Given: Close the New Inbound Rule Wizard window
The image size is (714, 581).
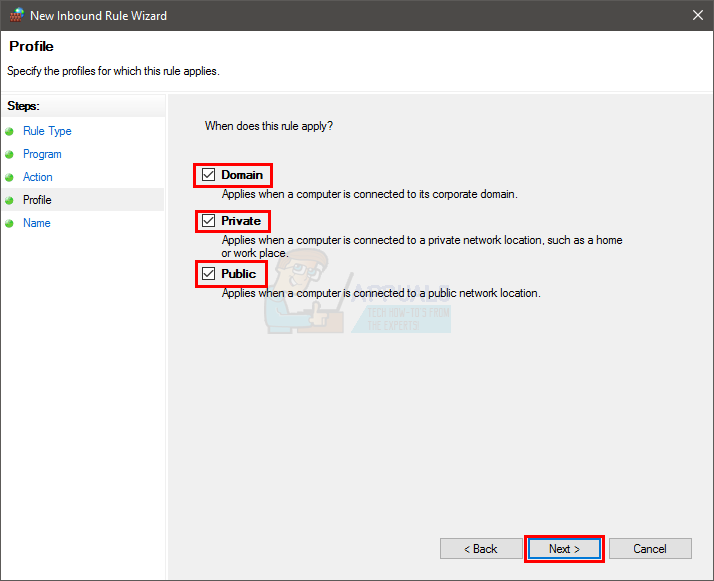Looking at the screenshot, I should 697,16.
